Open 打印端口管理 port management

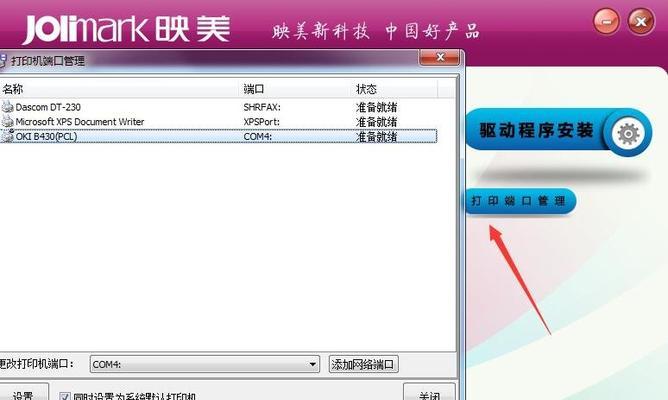pyautogui.click(x=520, y=201)
